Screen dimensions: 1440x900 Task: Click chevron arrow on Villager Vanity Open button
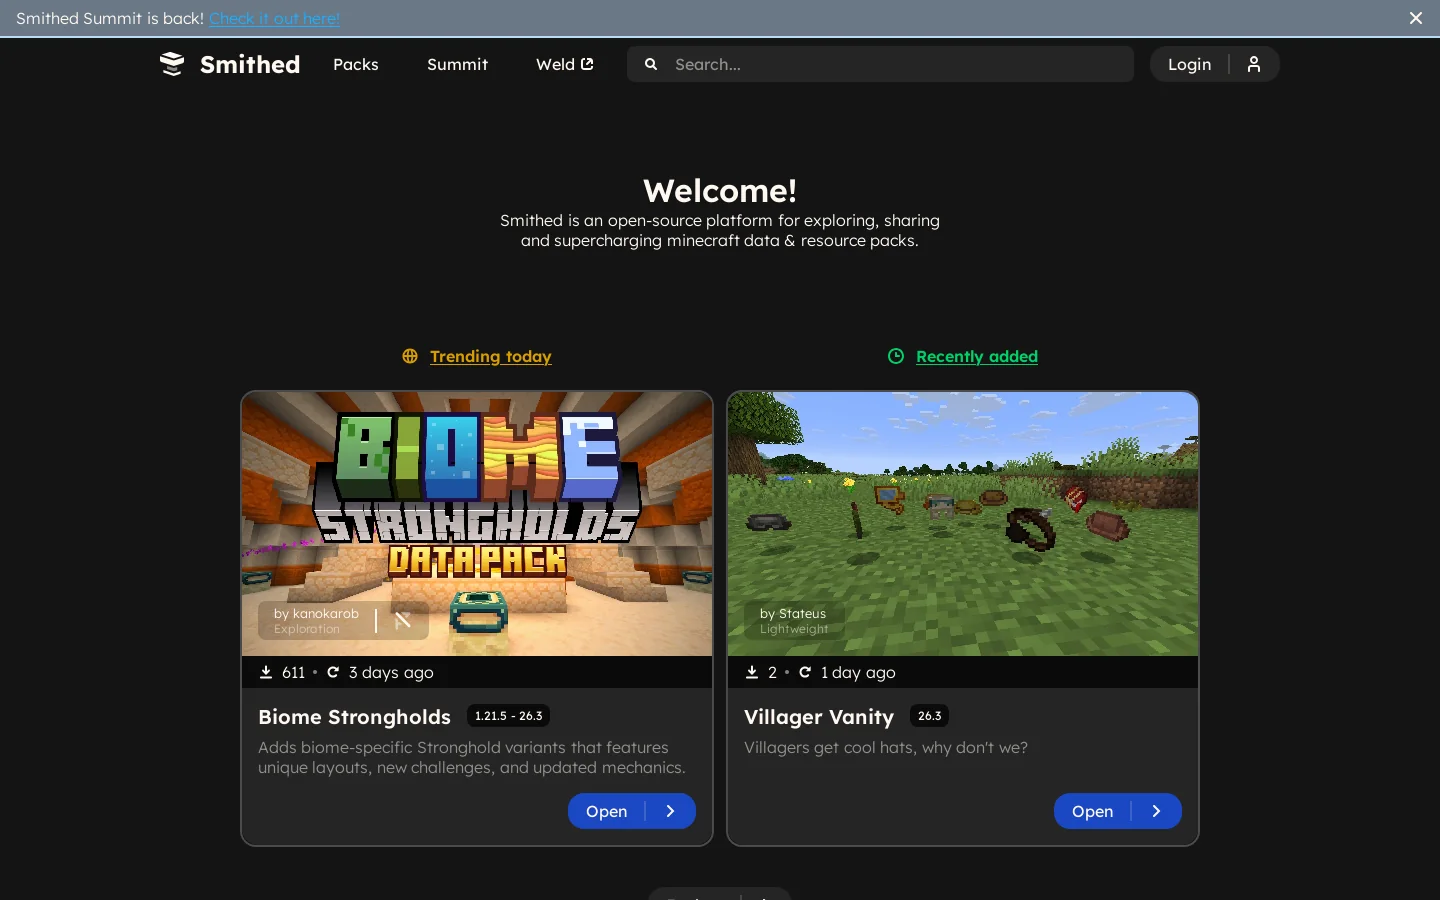[x=1157, y=811]
